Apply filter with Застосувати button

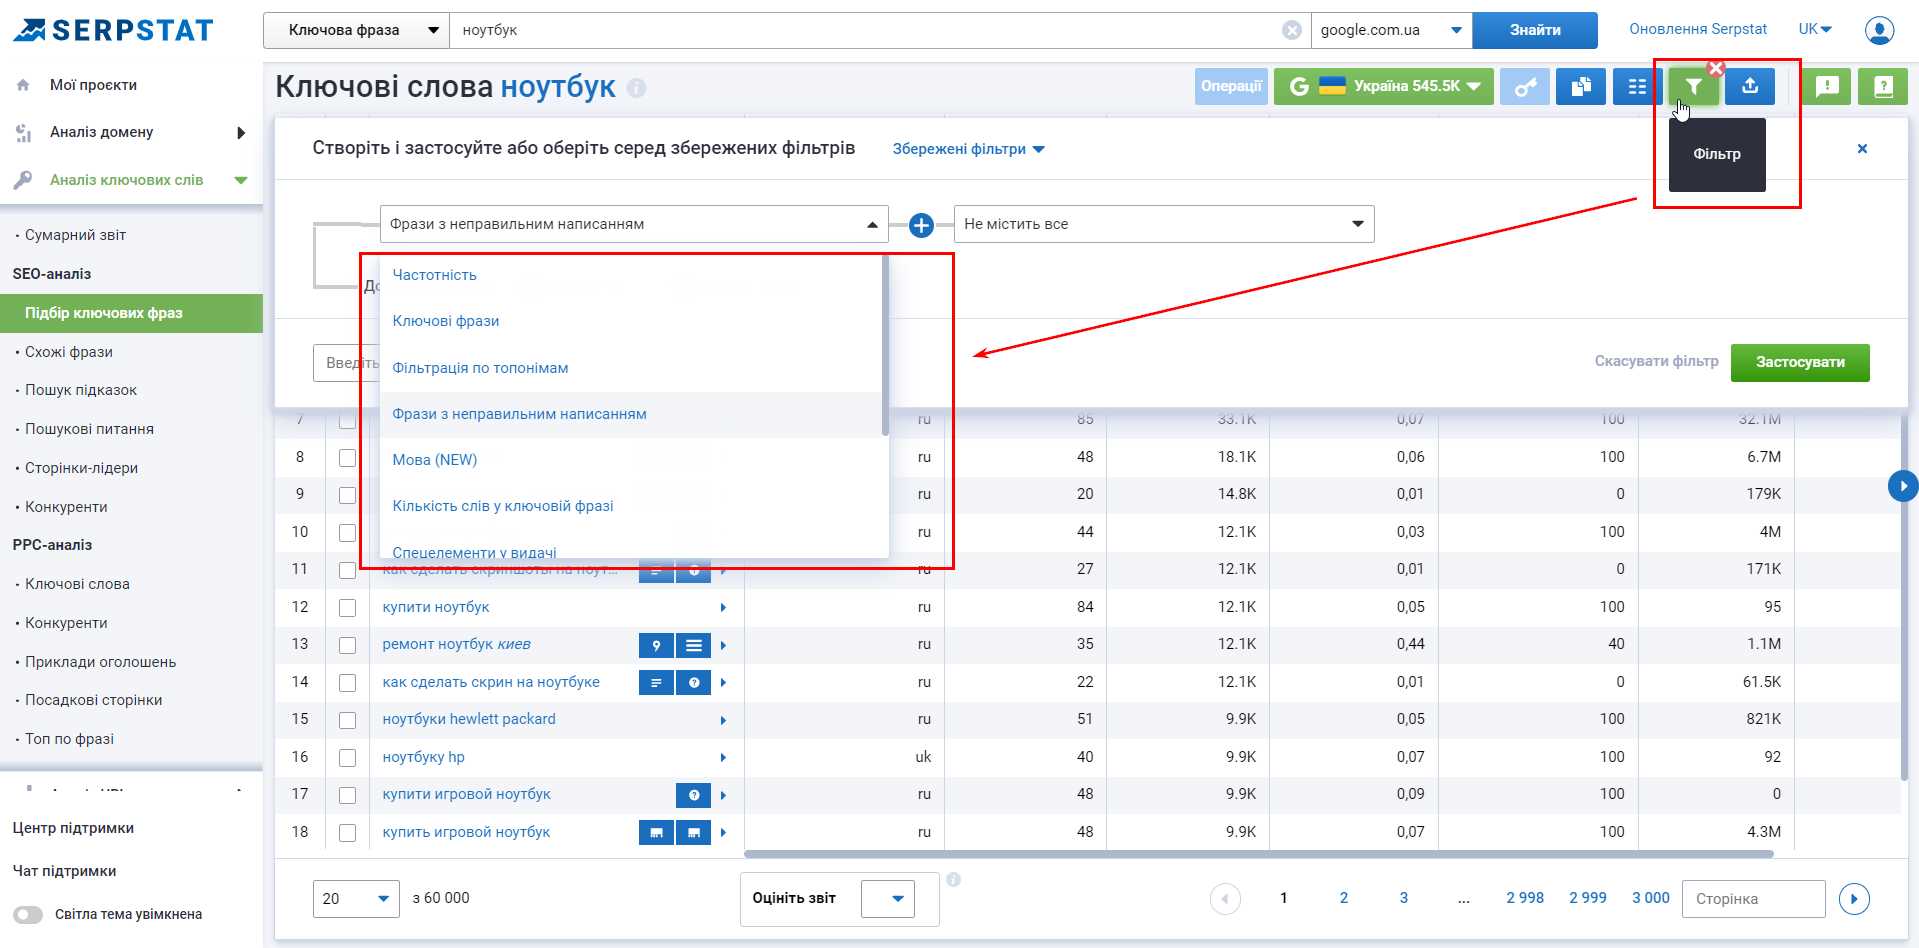click(x=1800, y=362)
